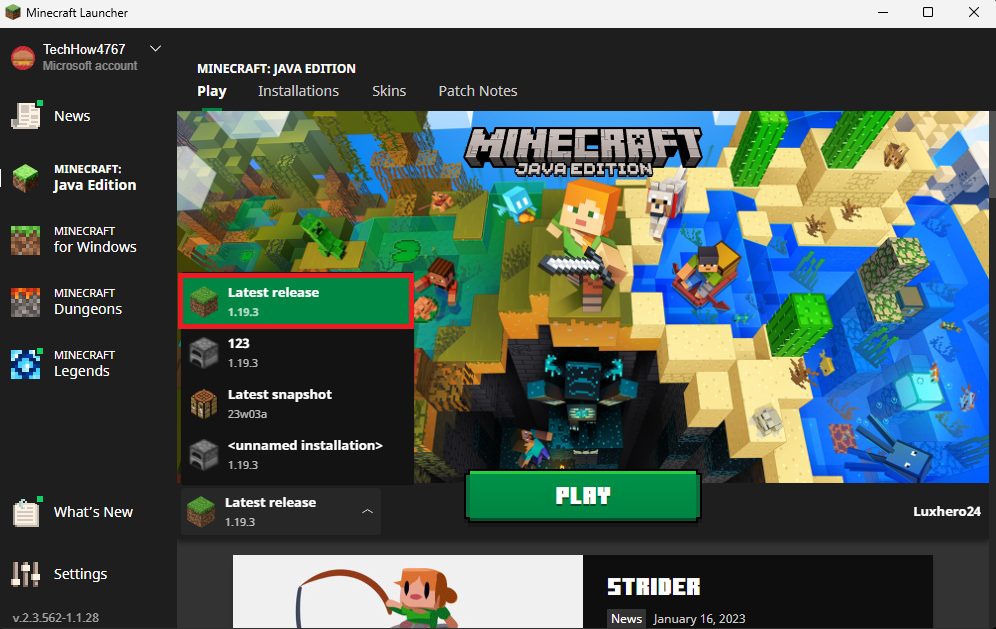
Task: Open the Strider news thumbnail image
Action: coord(408,592)
